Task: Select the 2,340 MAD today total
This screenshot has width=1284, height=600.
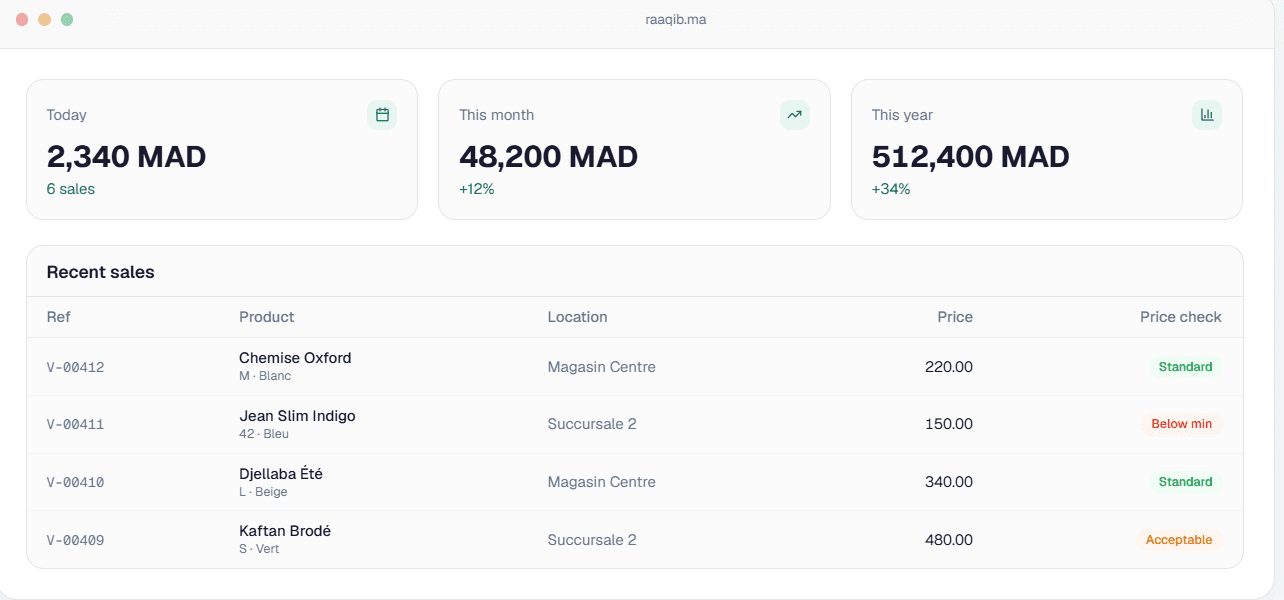Action: click(x=126, y=157)
